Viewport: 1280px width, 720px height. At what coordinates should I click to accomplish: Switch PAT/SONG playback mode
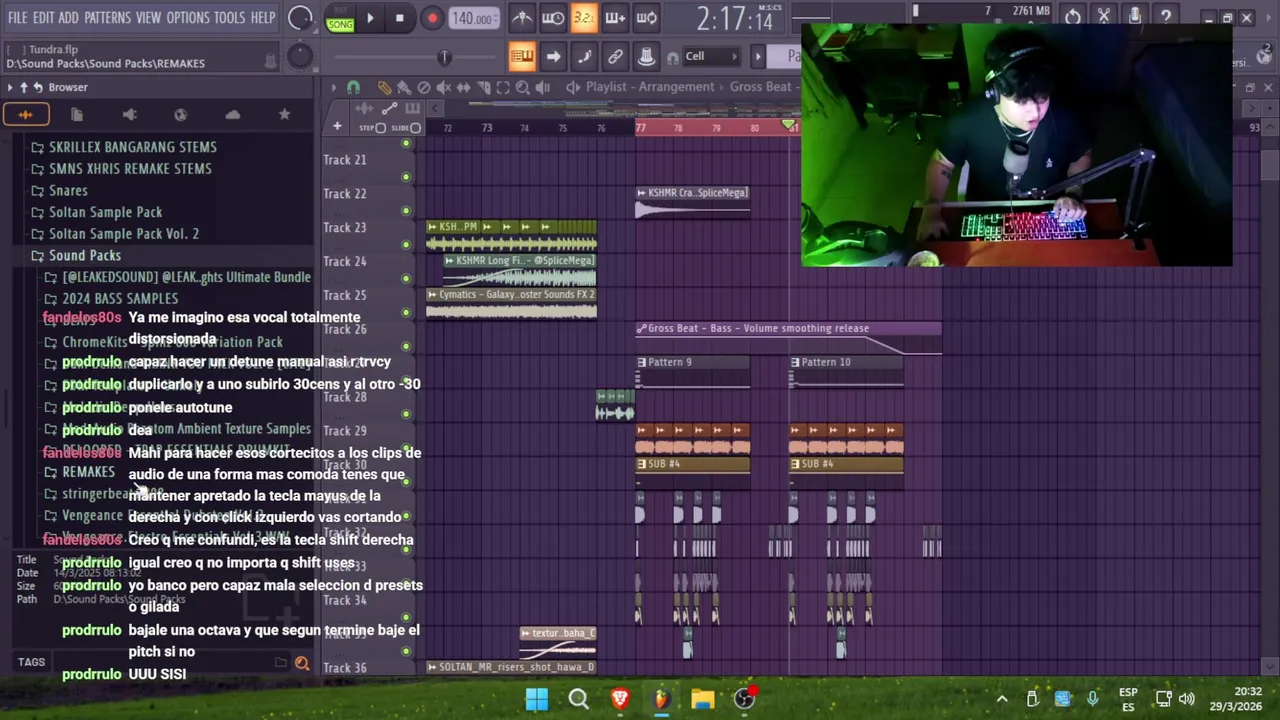tap(340, 18)
